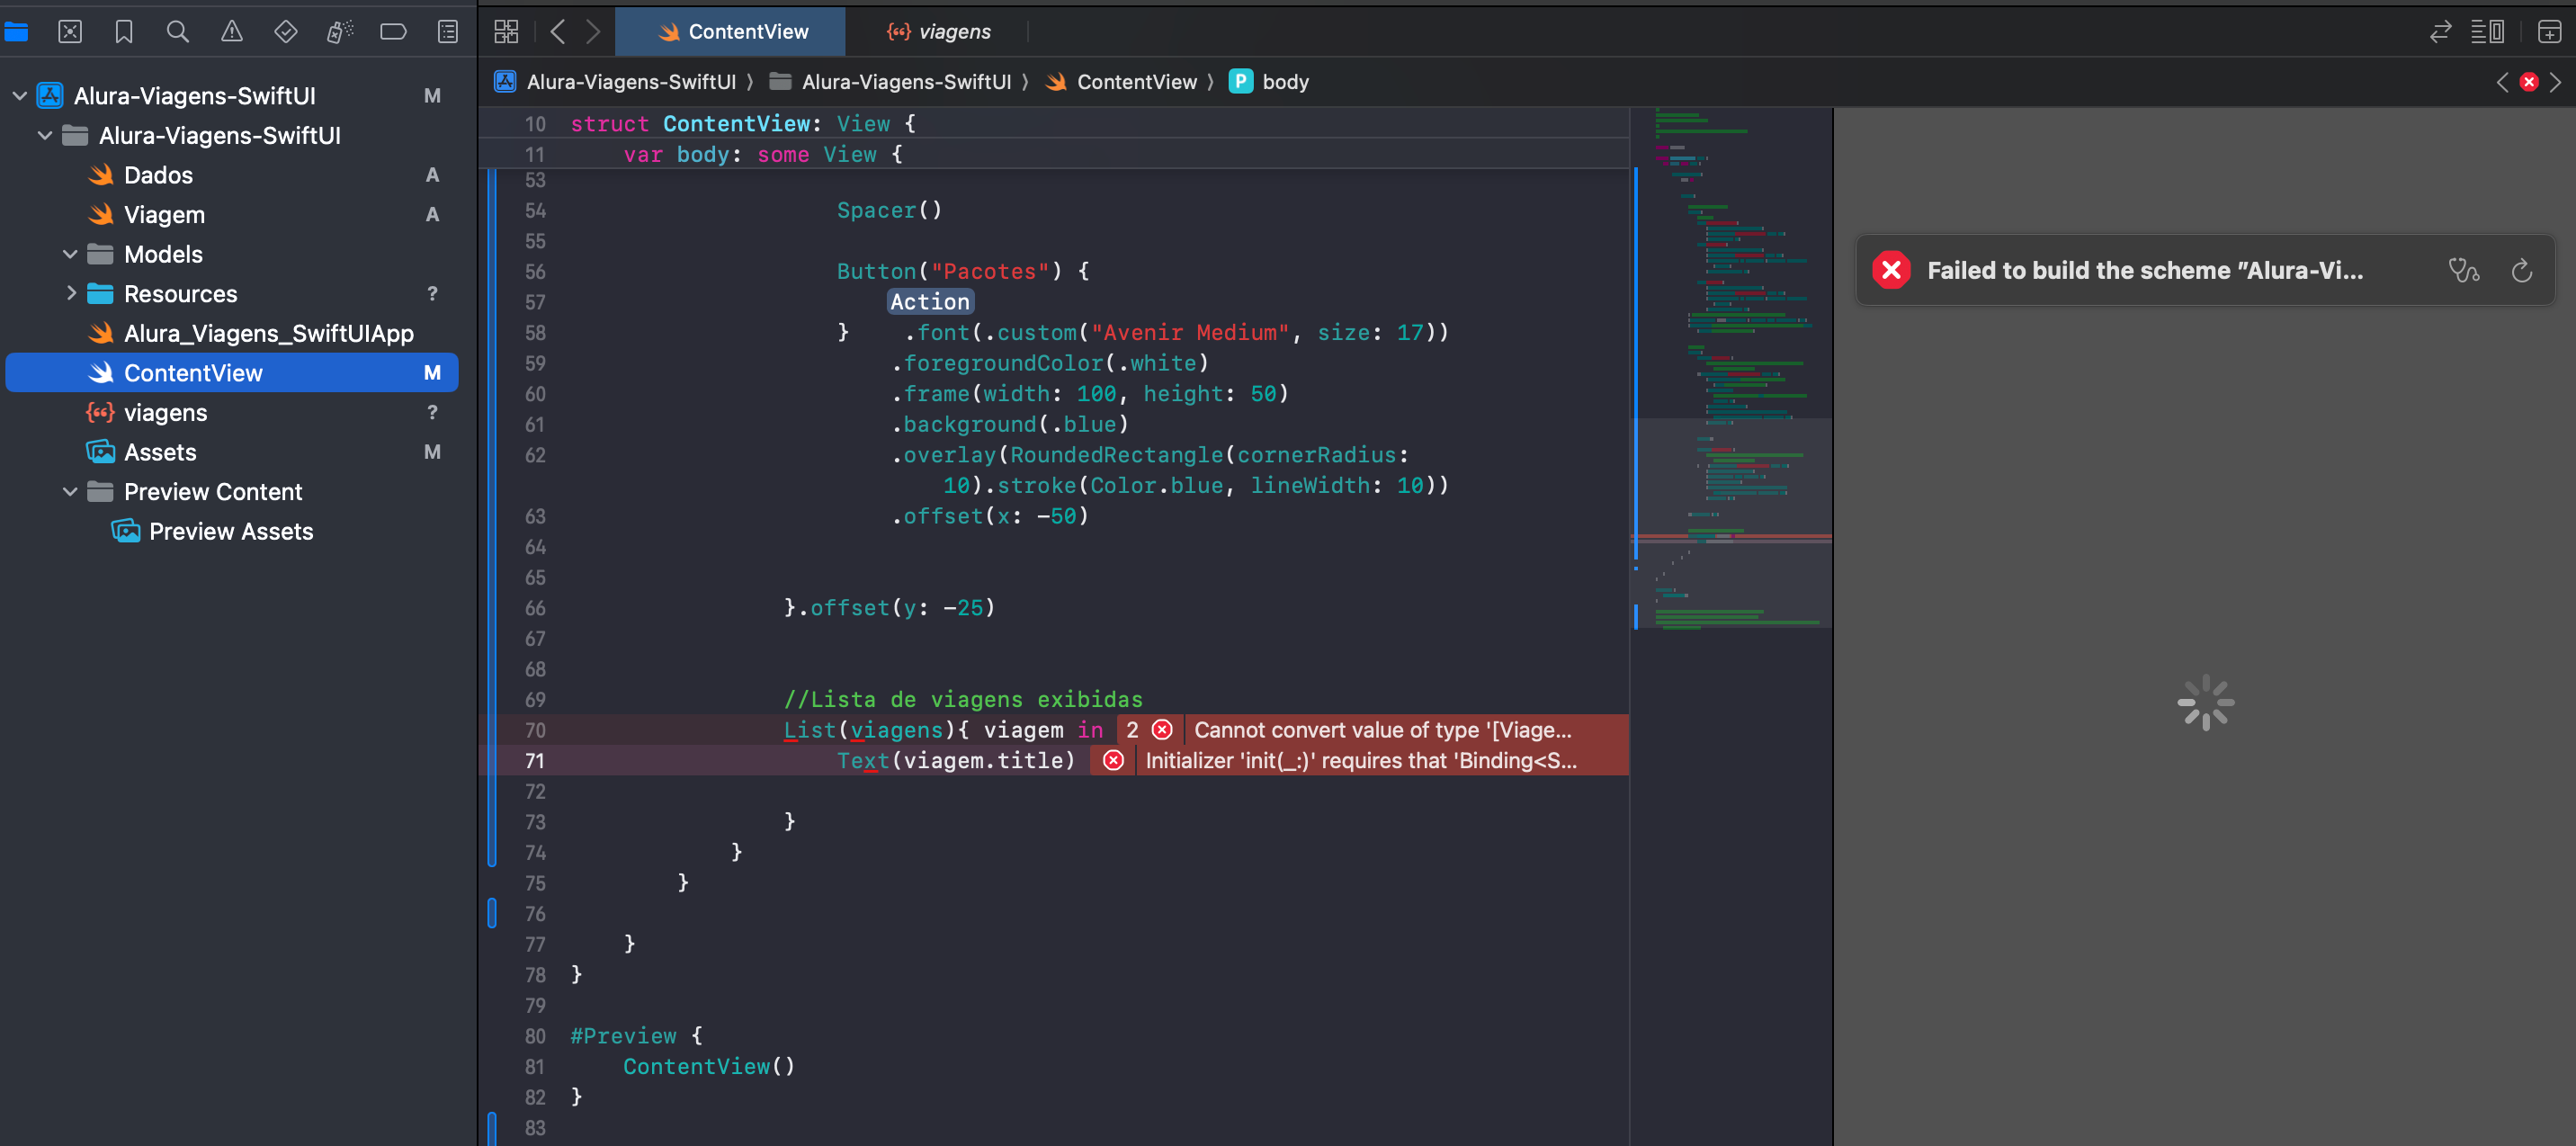
Task: Switch to the ContentView tab
Action: click(x=731, y=32)
